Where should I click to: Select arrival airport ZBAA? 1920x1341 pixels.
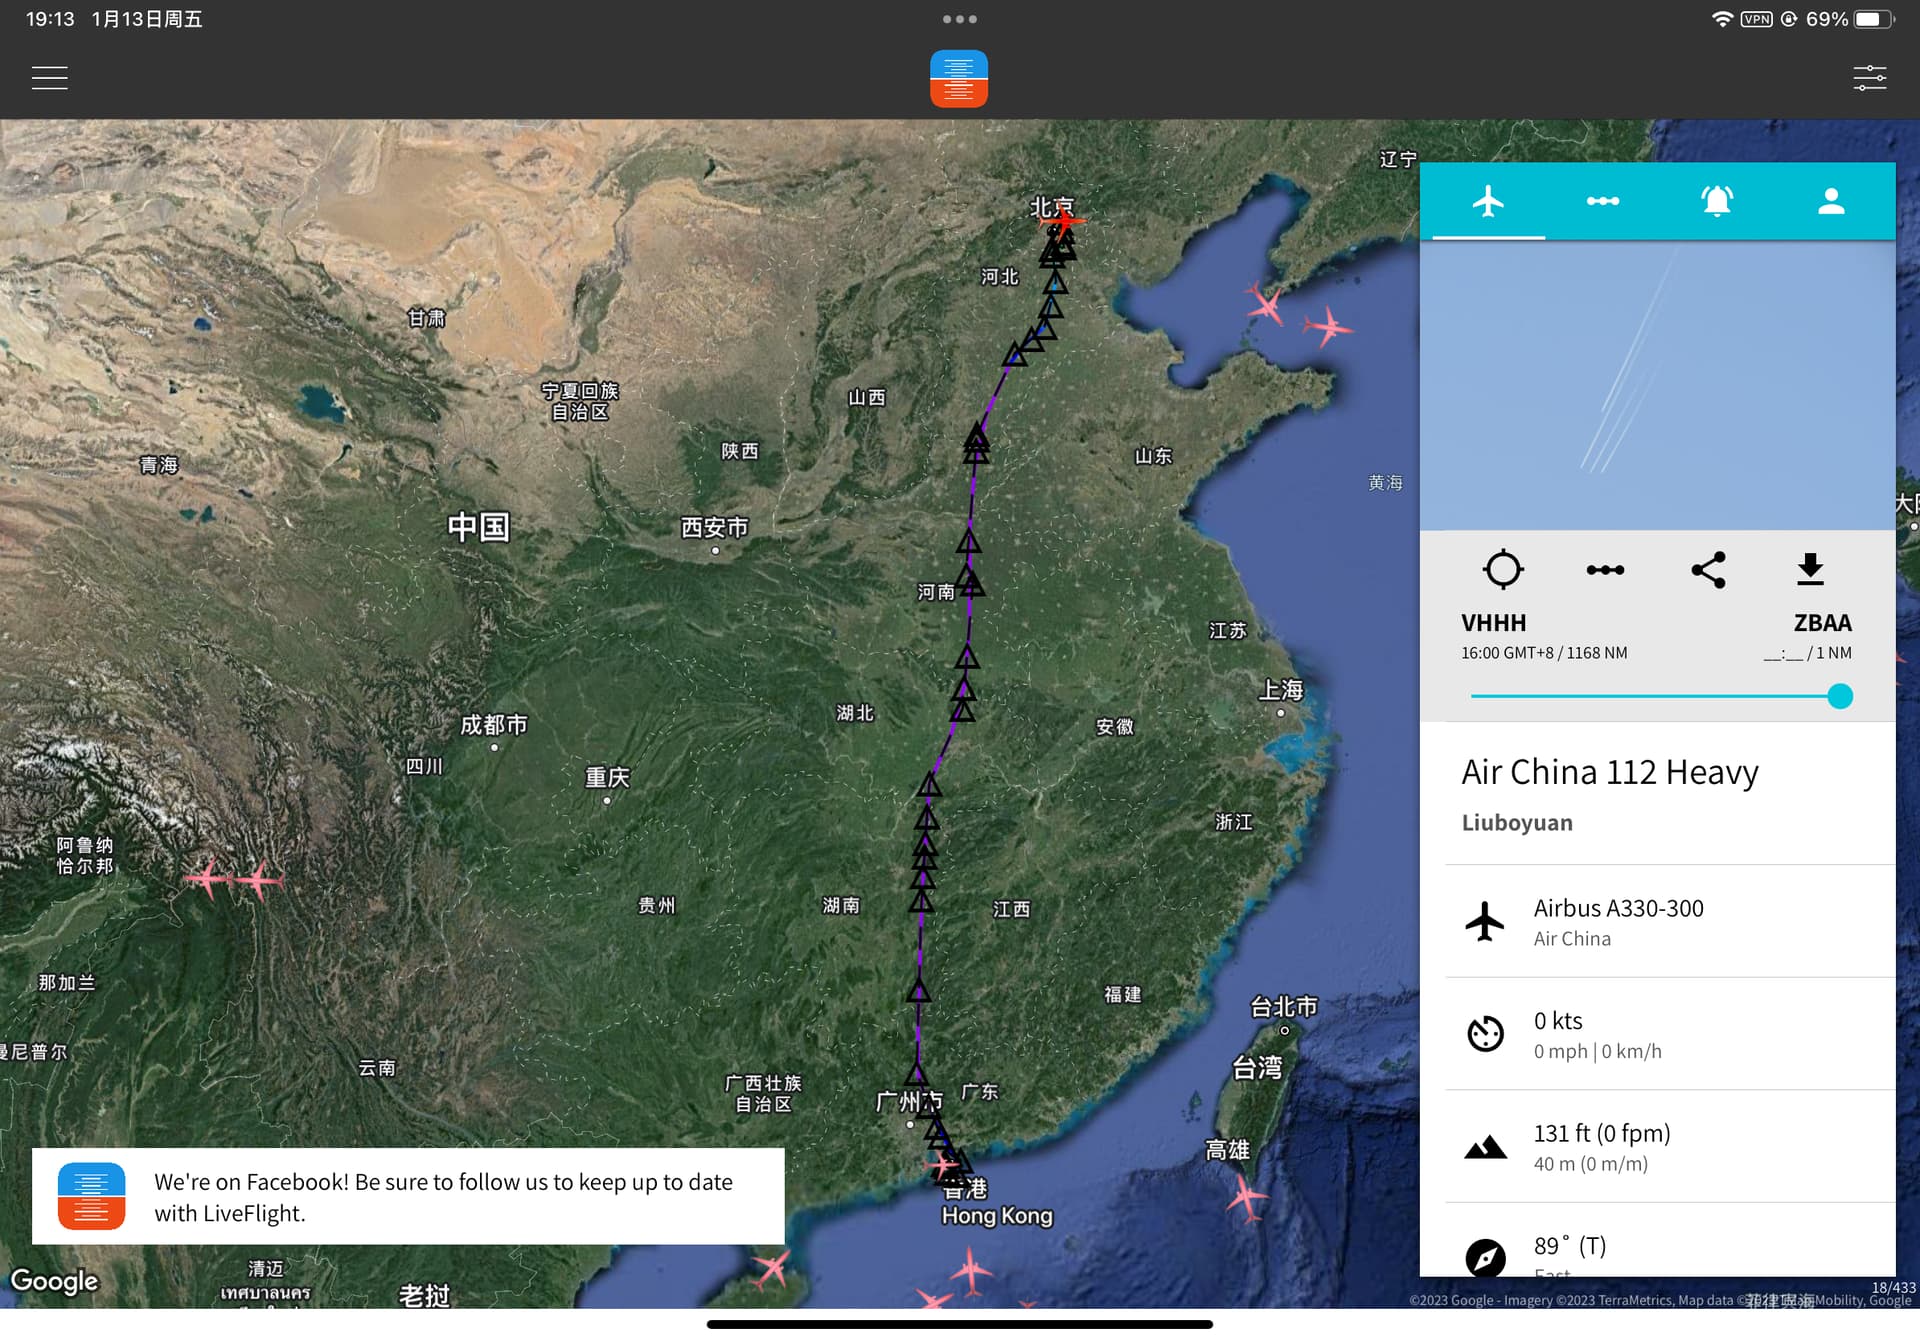1822,622
